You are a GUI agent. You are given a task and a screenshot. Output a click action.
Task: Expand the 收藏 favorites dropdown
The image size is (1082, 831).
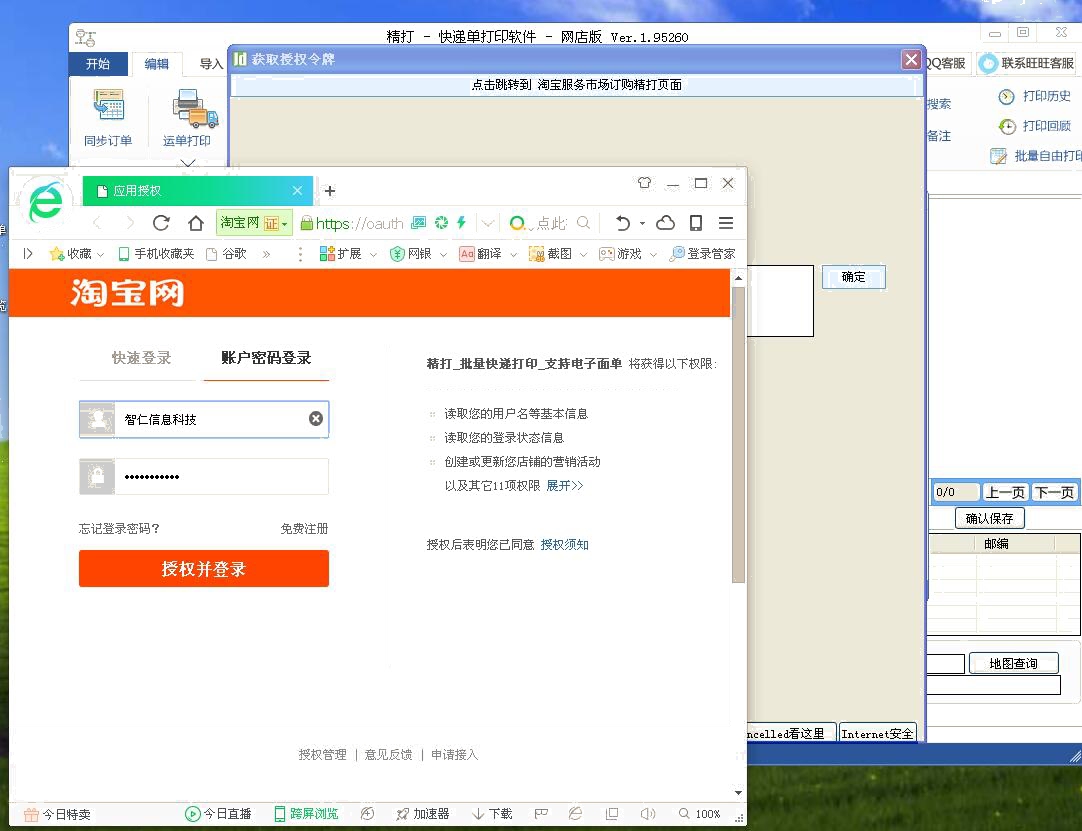click(x=101, y=254)
